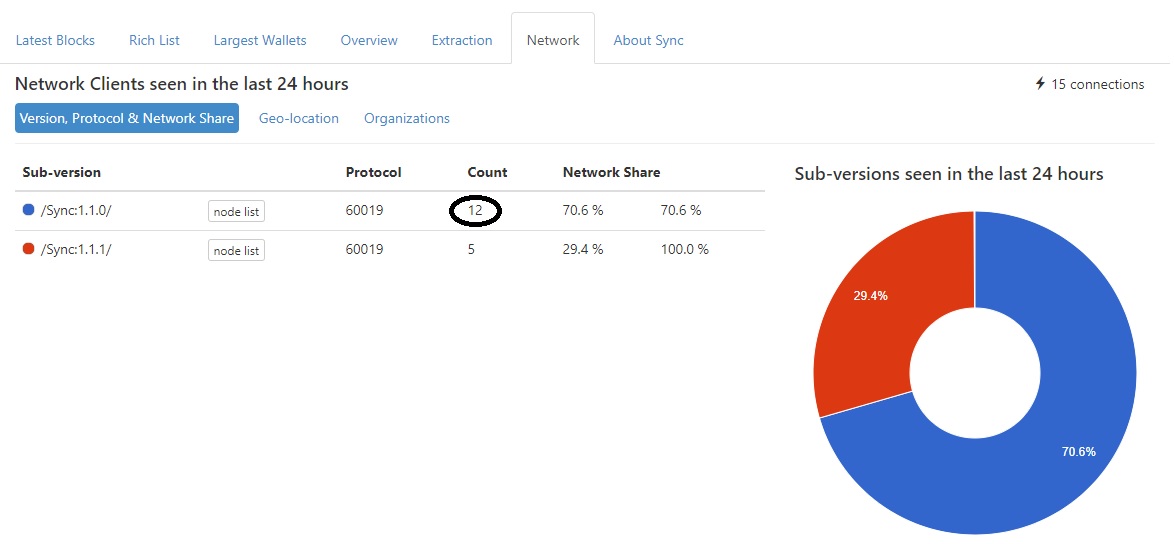
Task: Click the red dot beside /Sync:1.1.1/
Action: tap(28, 249)
